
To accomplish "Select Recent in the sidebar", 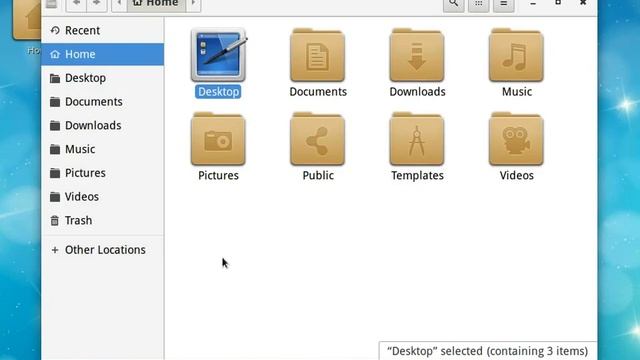I will (x=103, y=31).
